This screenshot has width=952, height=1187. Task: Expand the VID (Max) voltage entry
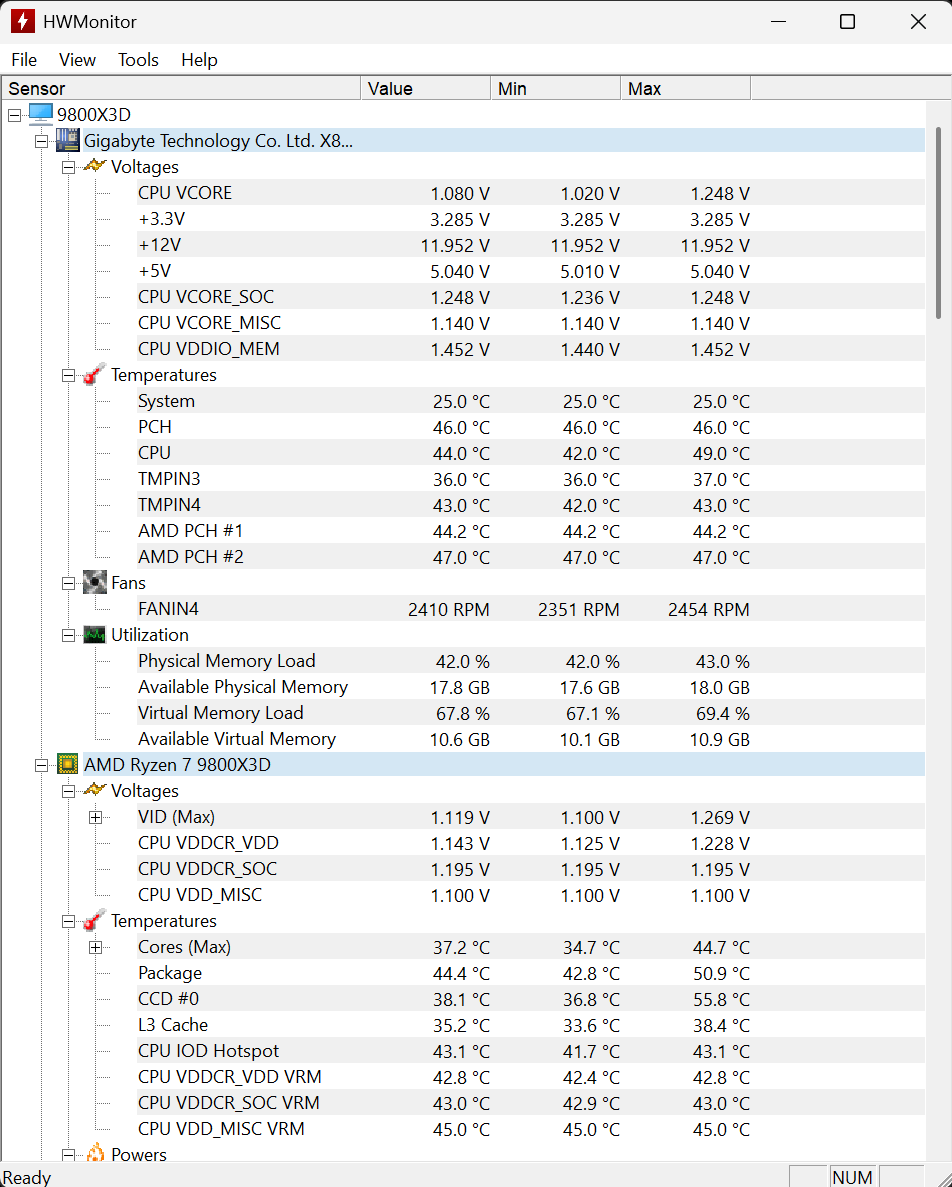point(96,817)
